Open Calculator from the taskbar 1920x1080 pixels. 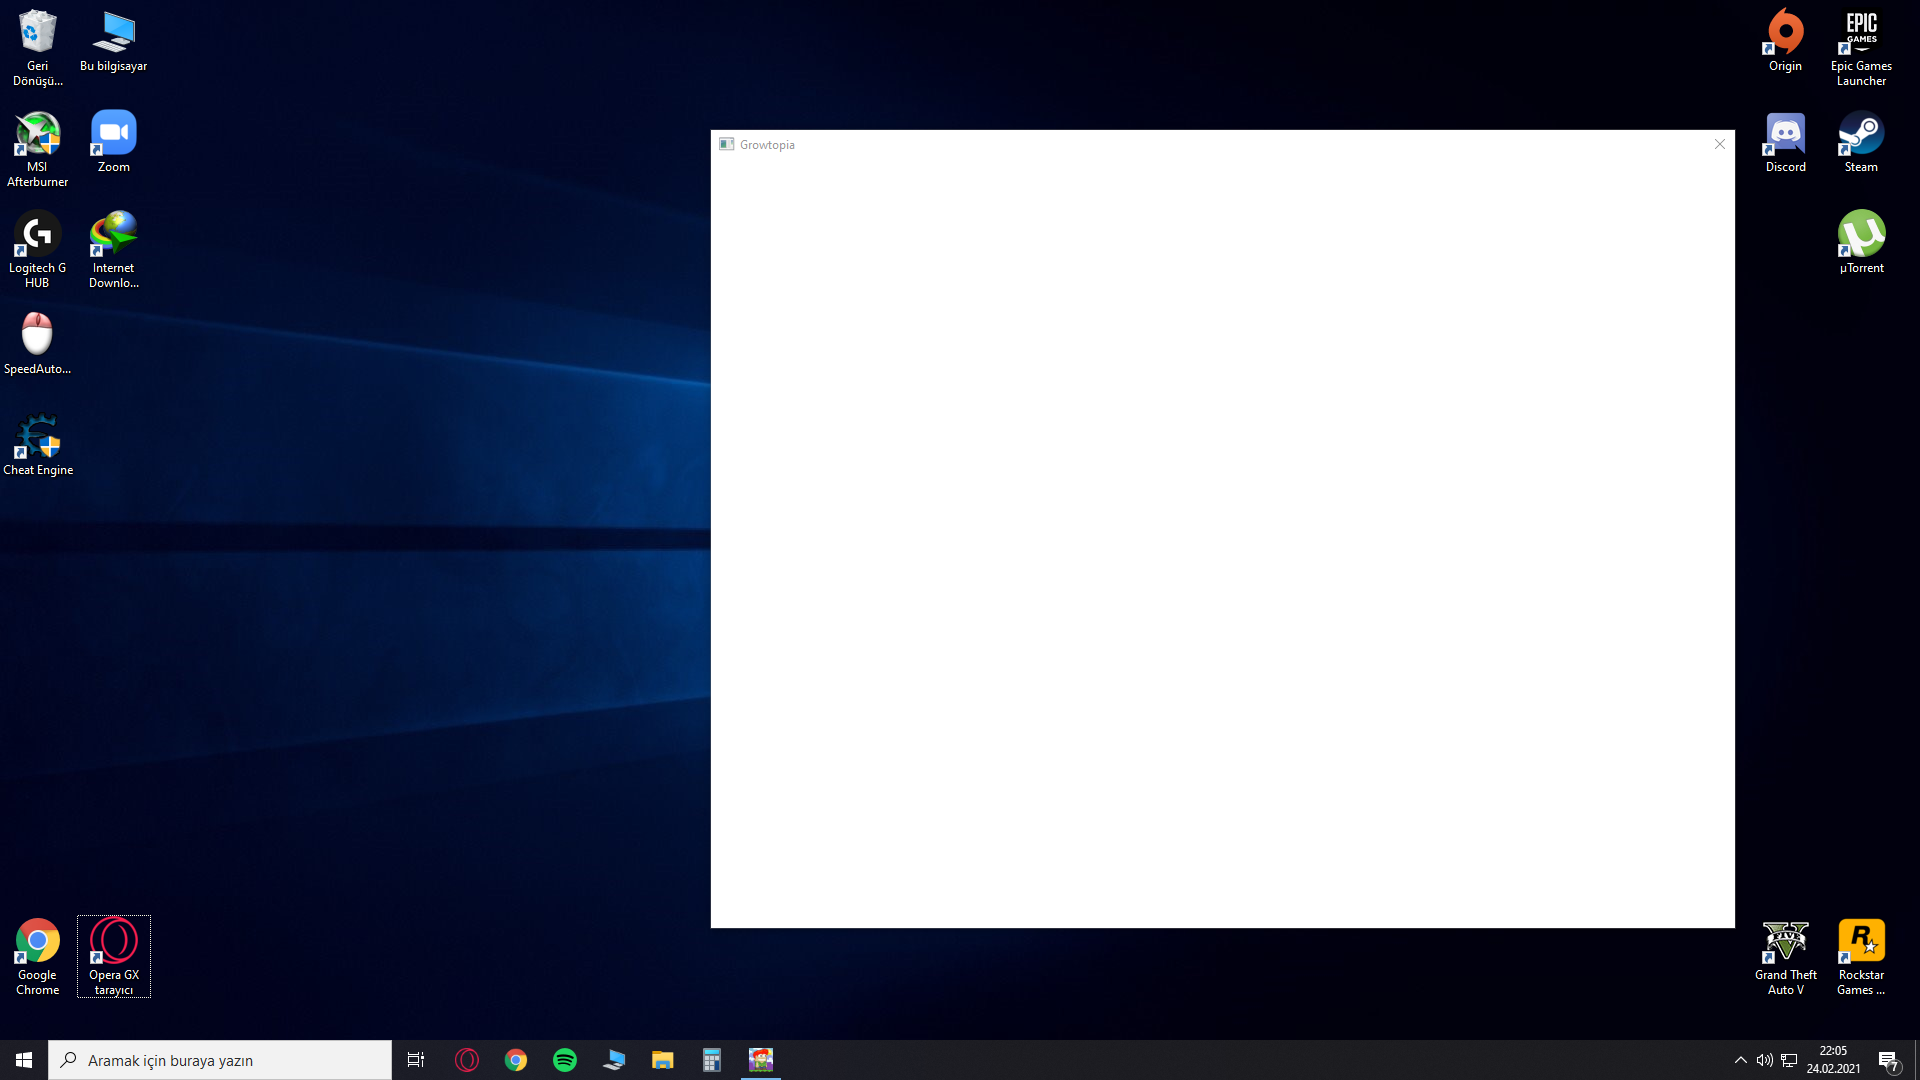pos(712,1060)
